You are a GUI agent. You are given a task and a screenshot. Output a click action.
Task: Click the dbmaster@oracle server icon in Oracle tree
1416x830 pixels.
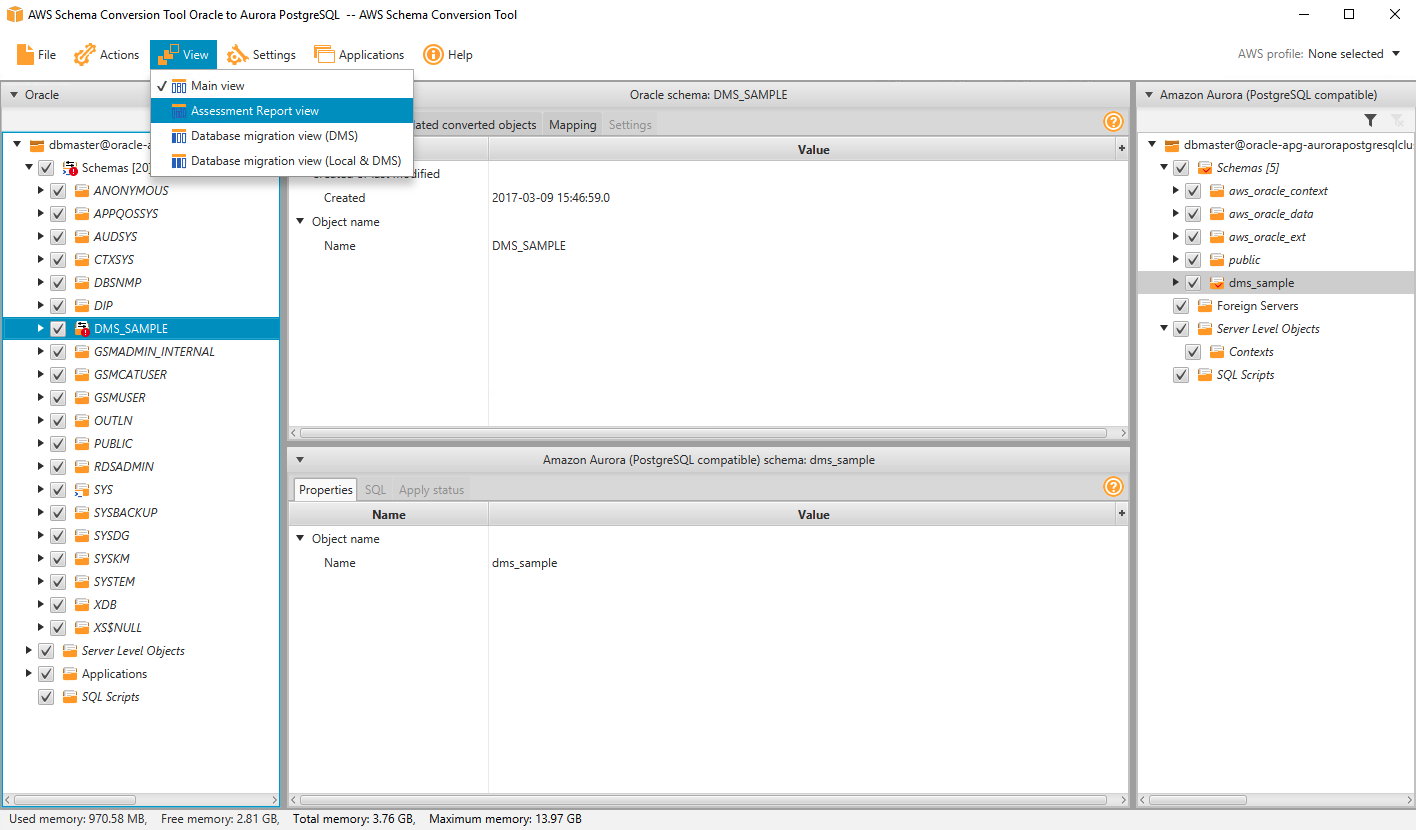coord(37,145)
